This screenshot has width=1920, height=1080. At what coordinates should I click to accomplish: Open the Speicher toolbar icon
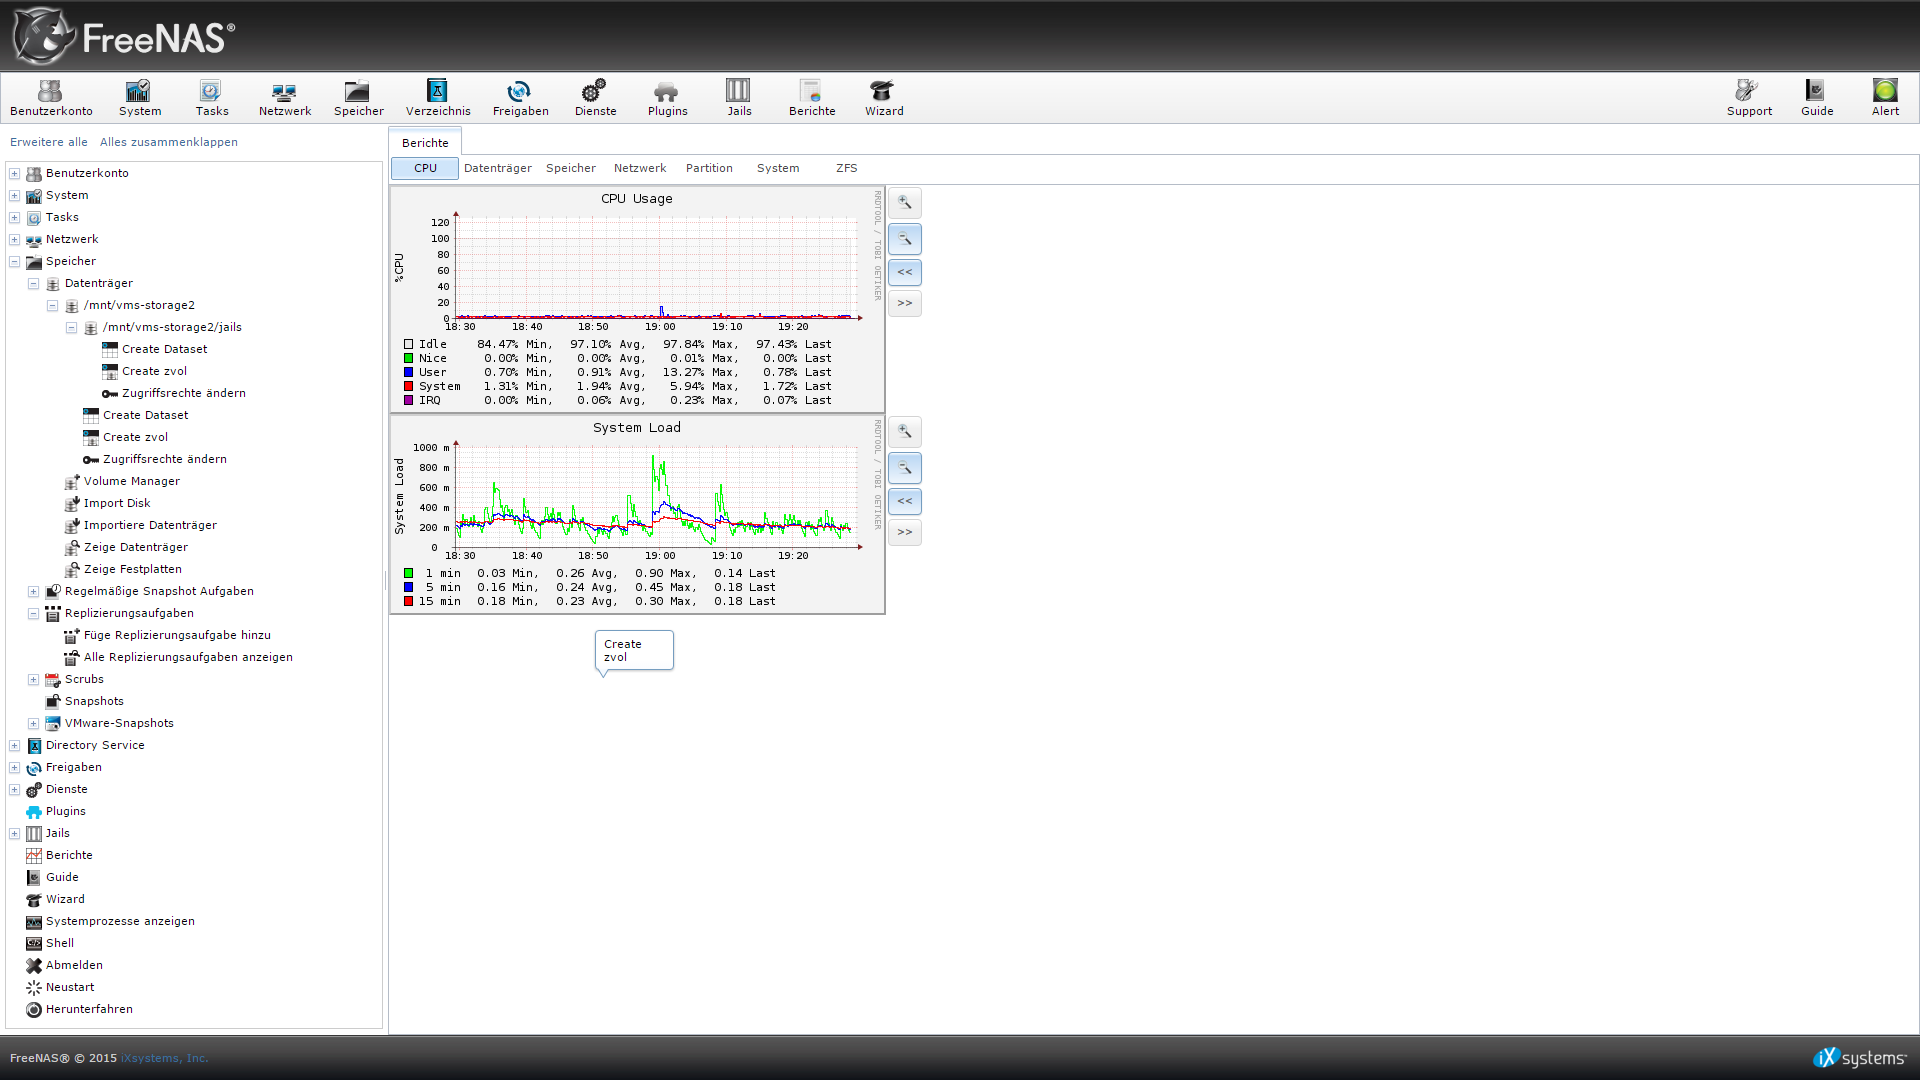358,98
